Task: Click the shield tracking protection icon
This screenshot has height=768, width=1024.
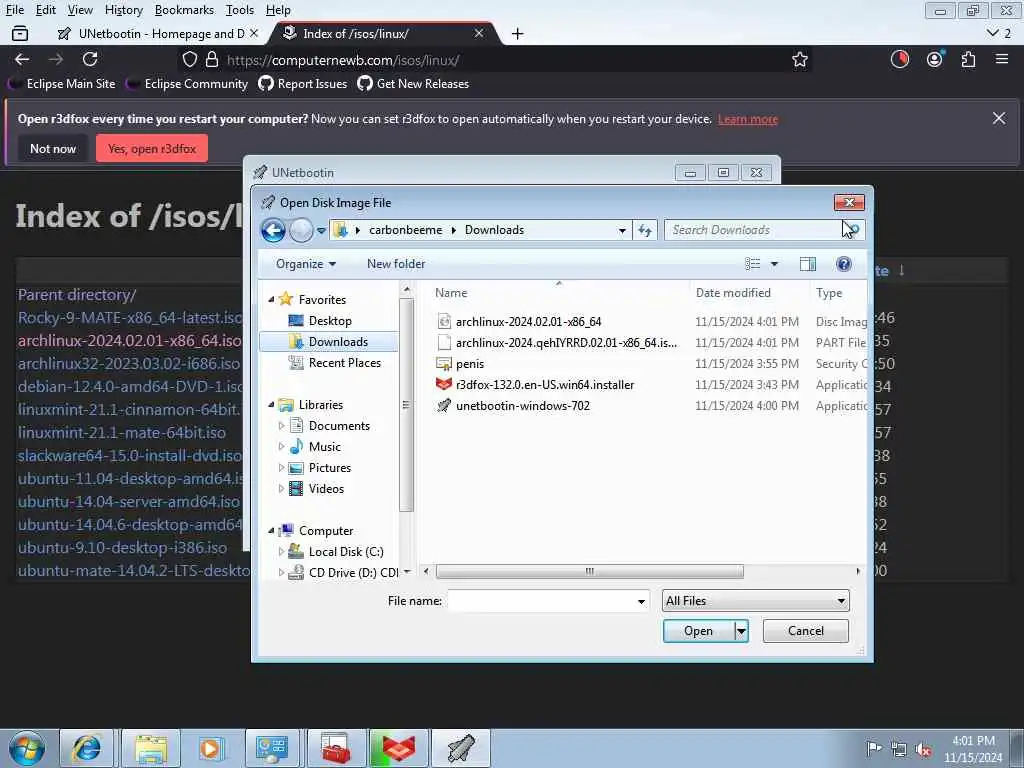Action: pos(189,60)
